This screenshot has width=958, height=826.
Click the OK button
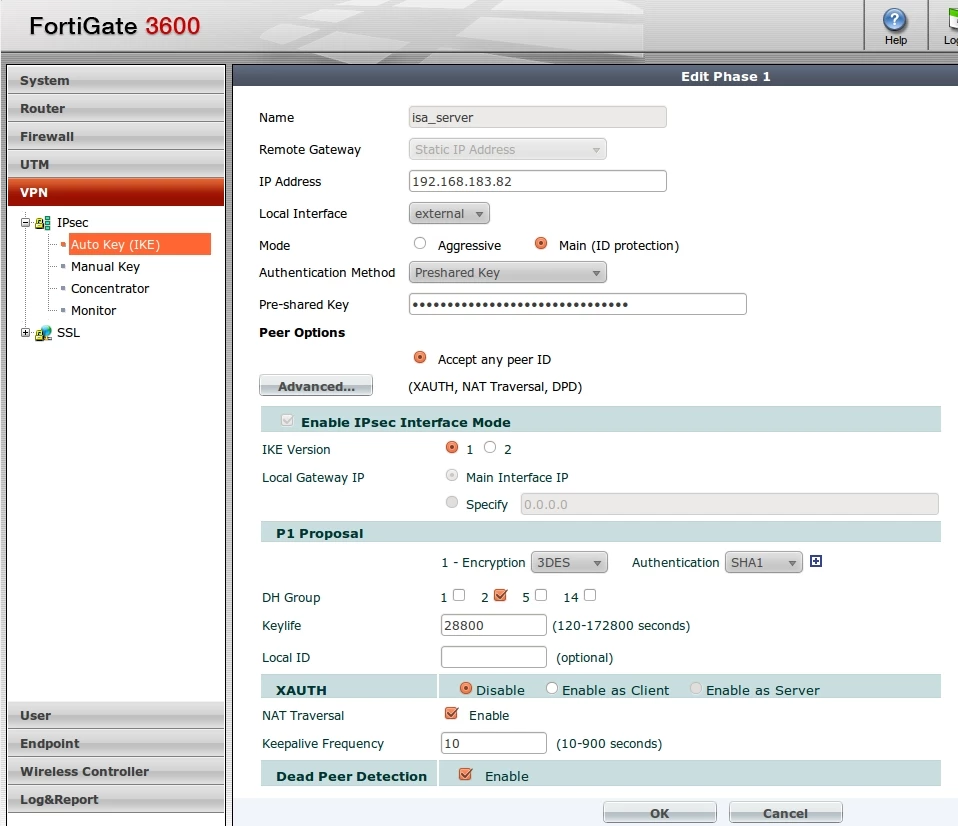[x=659, y=813]
